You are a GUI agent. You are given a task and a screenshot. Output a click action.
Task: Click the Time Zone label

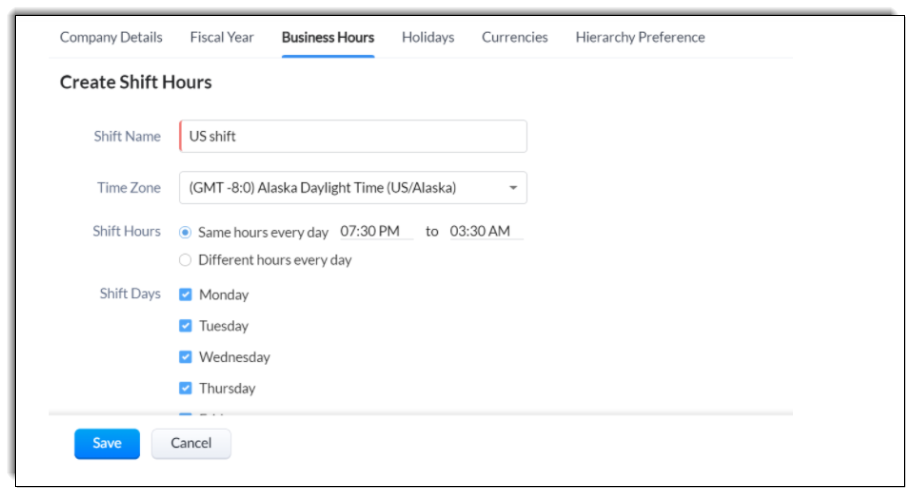click(x=128, y=188)
